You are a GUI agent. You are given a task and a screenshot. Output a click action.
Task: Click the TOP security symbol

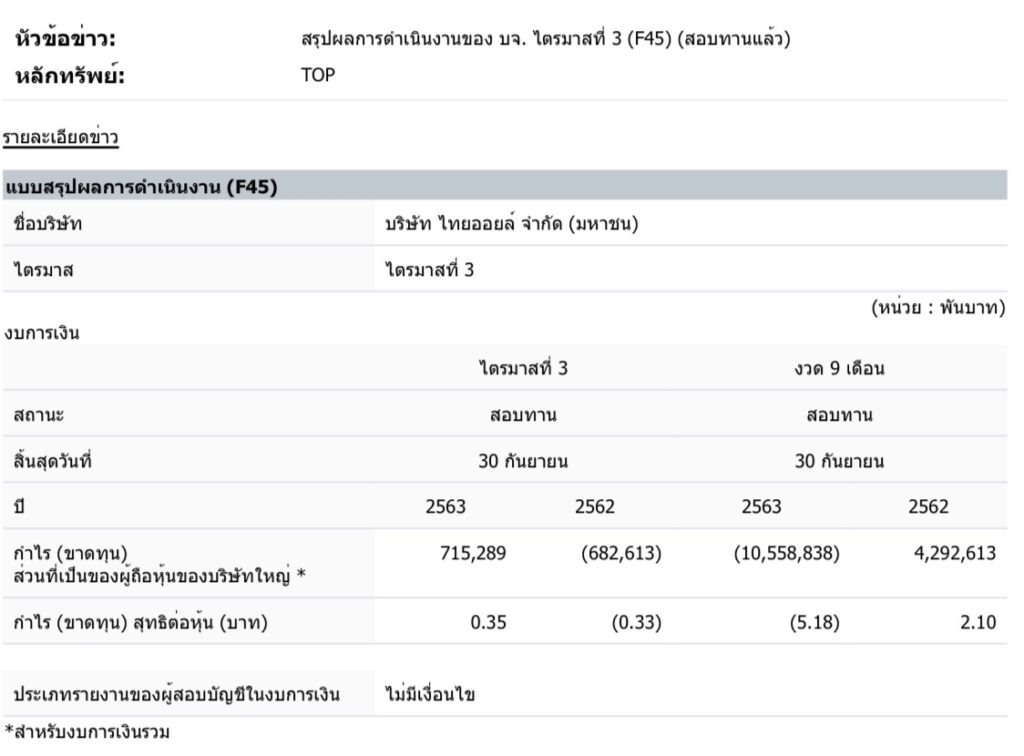(x=318, y=74)
